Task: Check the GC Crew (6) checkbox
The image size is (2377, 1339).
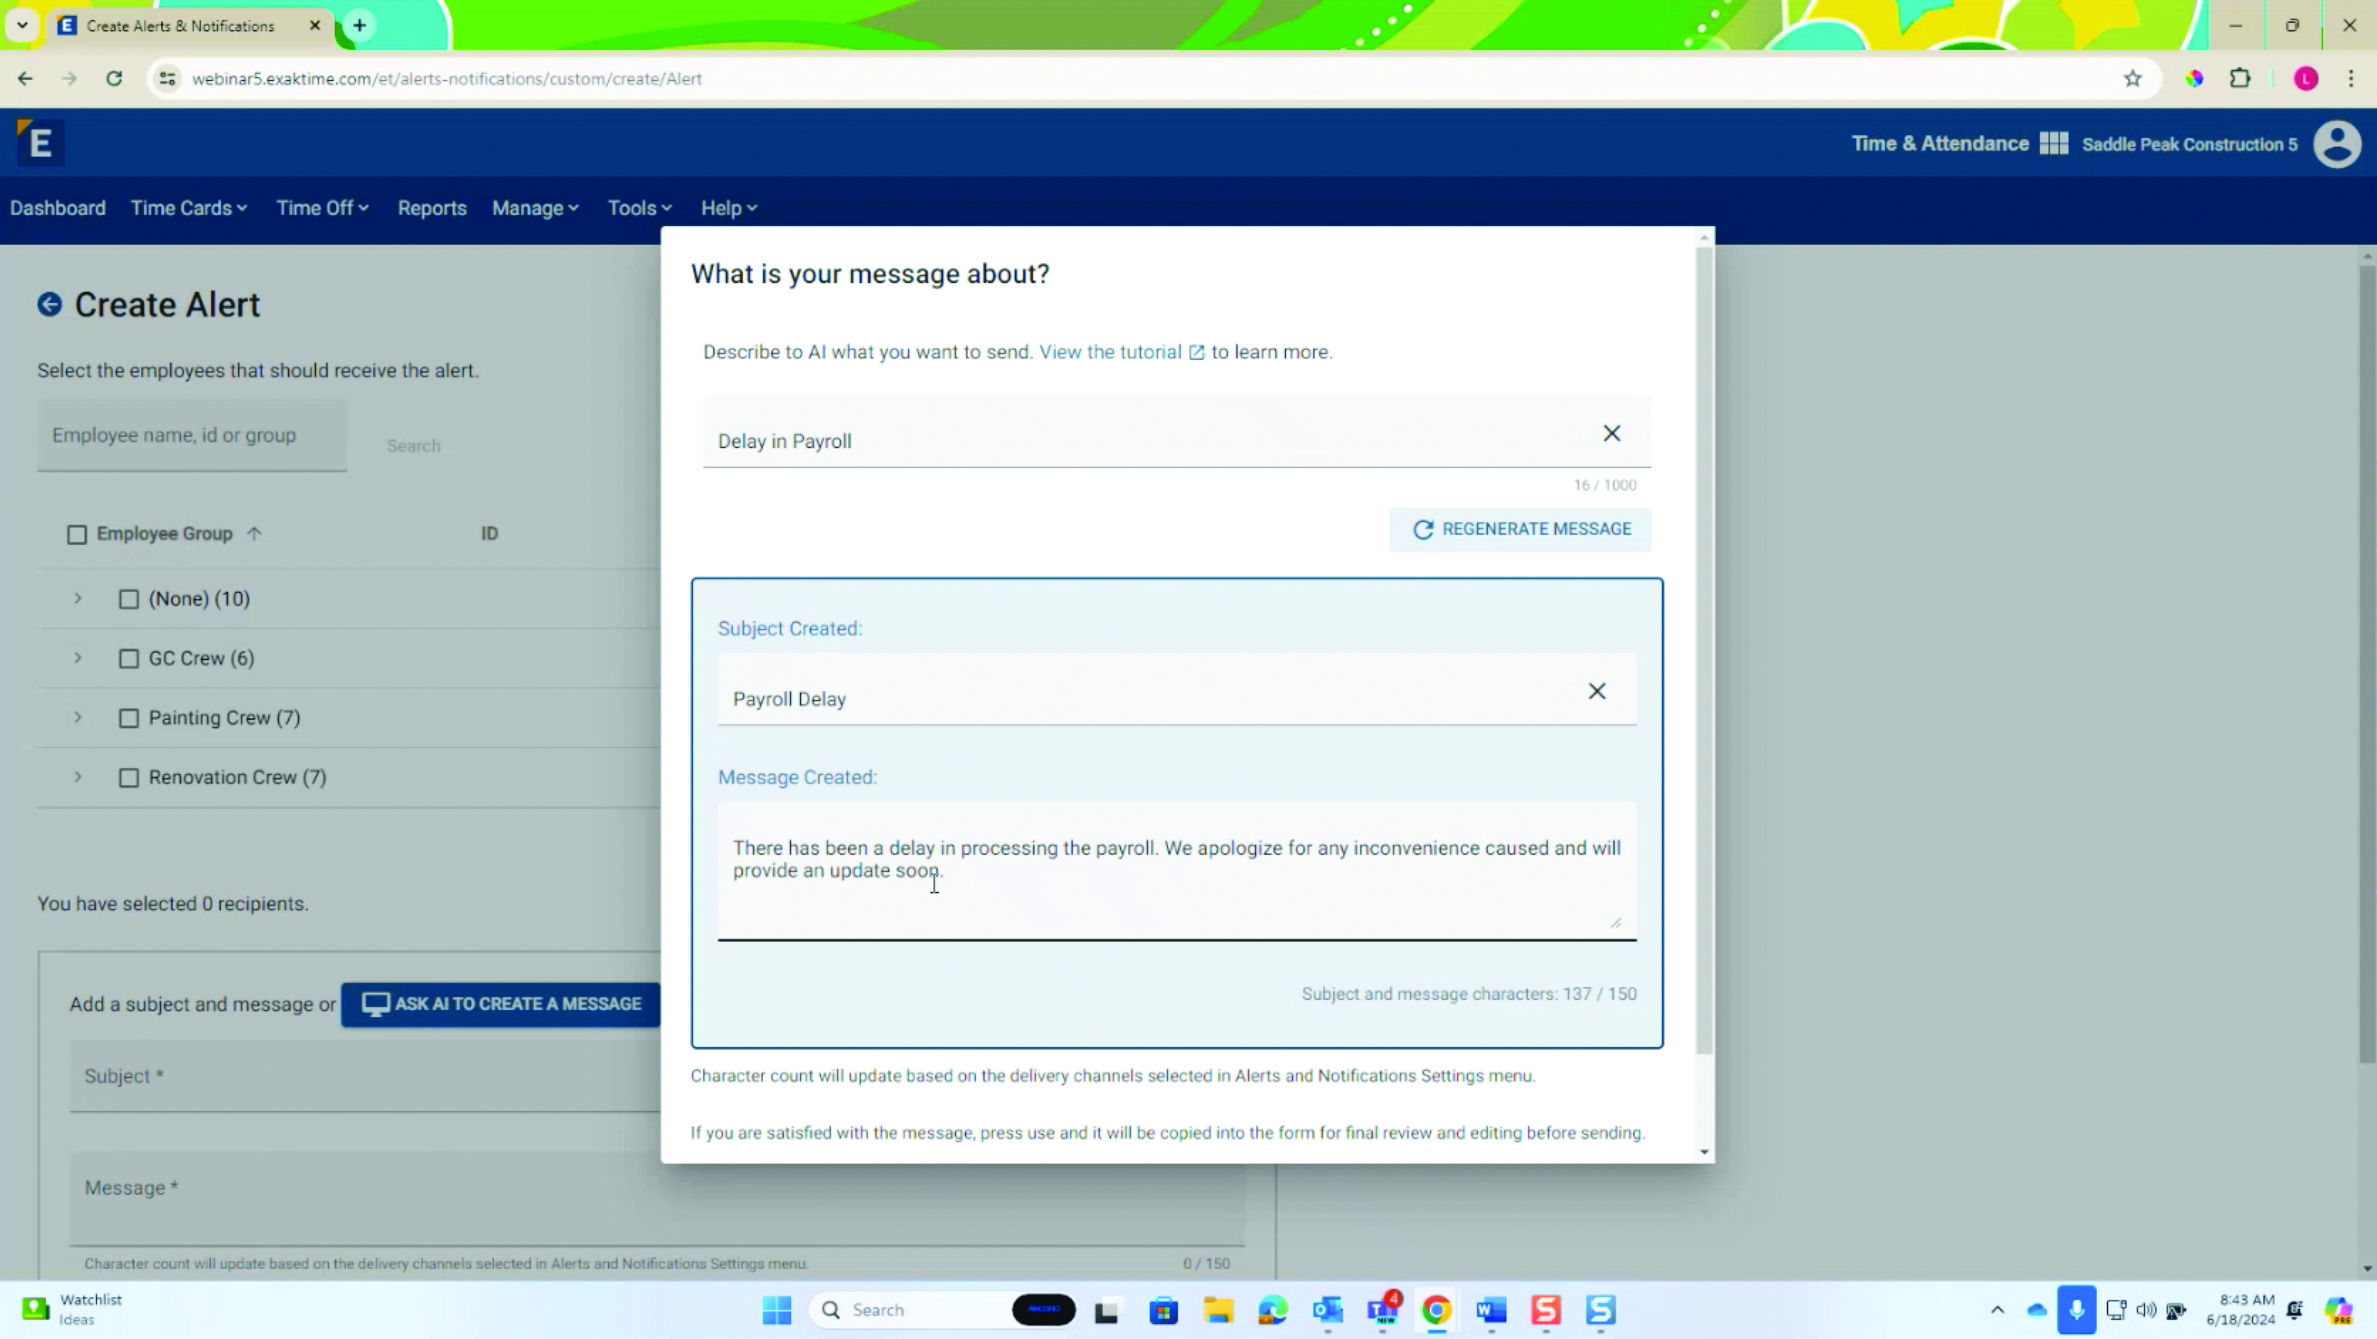Action: pos(129,659)
